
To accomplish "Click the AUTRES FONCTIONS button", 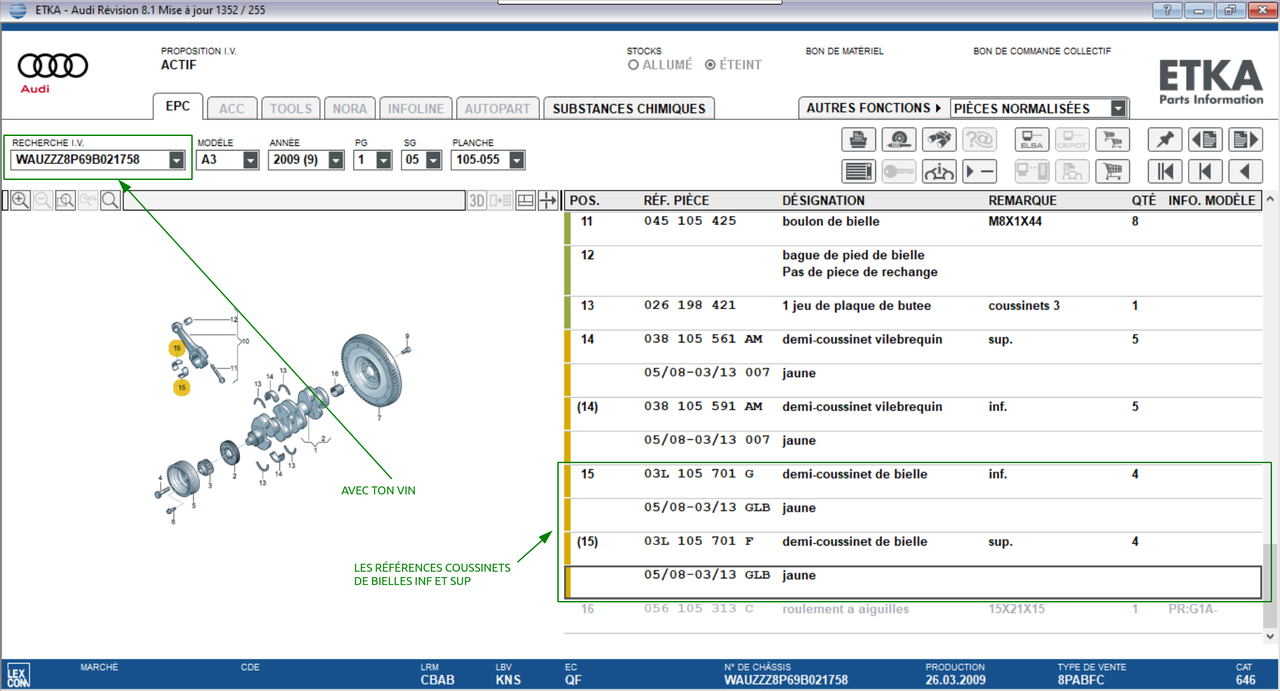I will pos(874,108).
